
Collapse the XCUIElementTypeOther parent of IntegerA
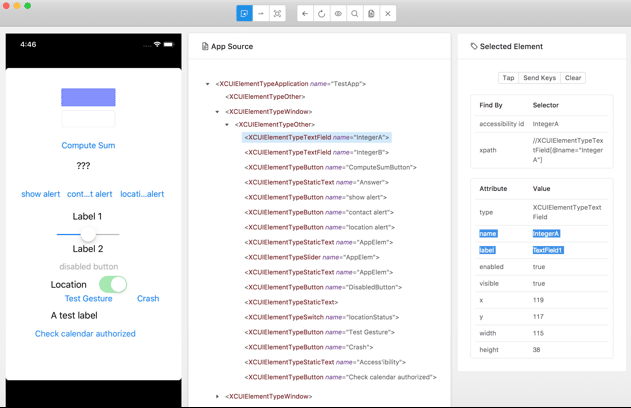[x=227, y=125]
